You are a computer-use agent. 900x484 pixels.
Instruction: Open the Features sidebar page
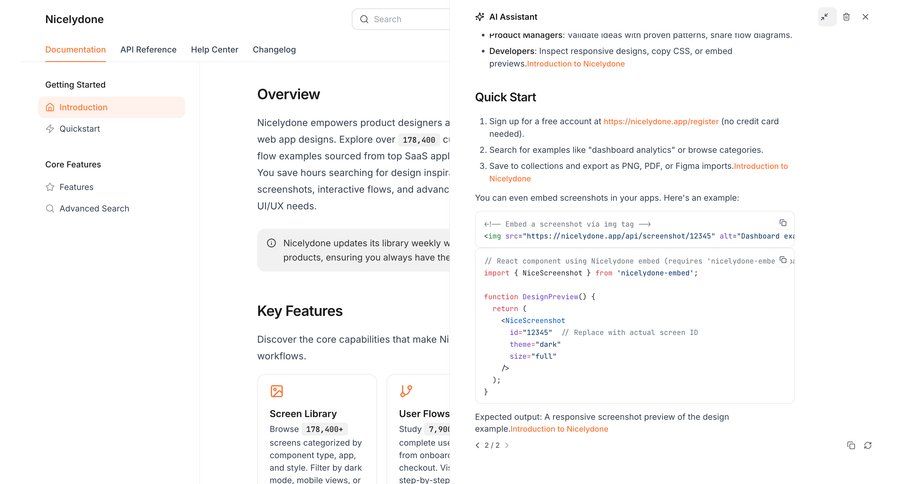click(112, 187)
